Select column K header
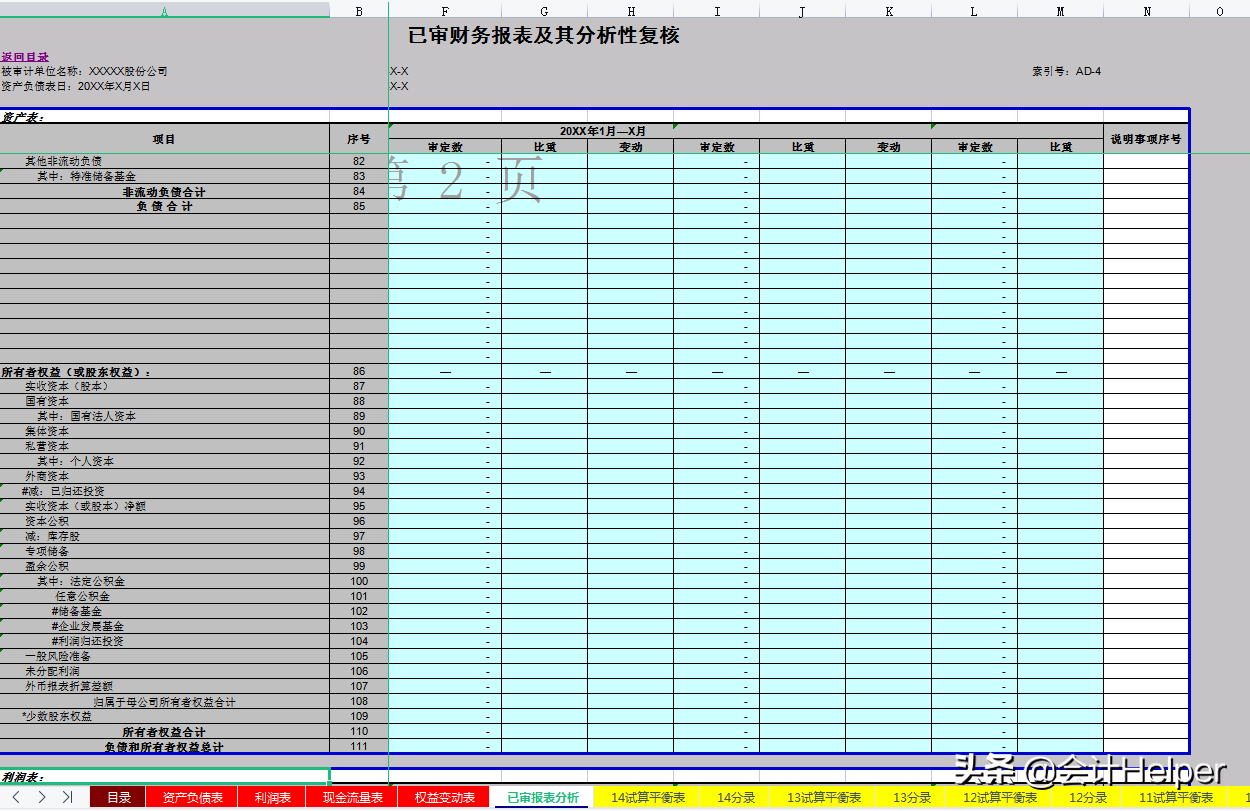Viewport: 1250px width, 811px height. (x=888, y=10)
